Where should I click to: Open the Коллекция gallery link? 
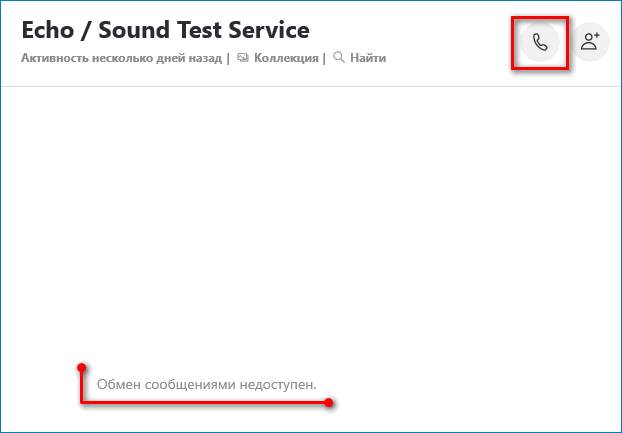coord(286,58)
